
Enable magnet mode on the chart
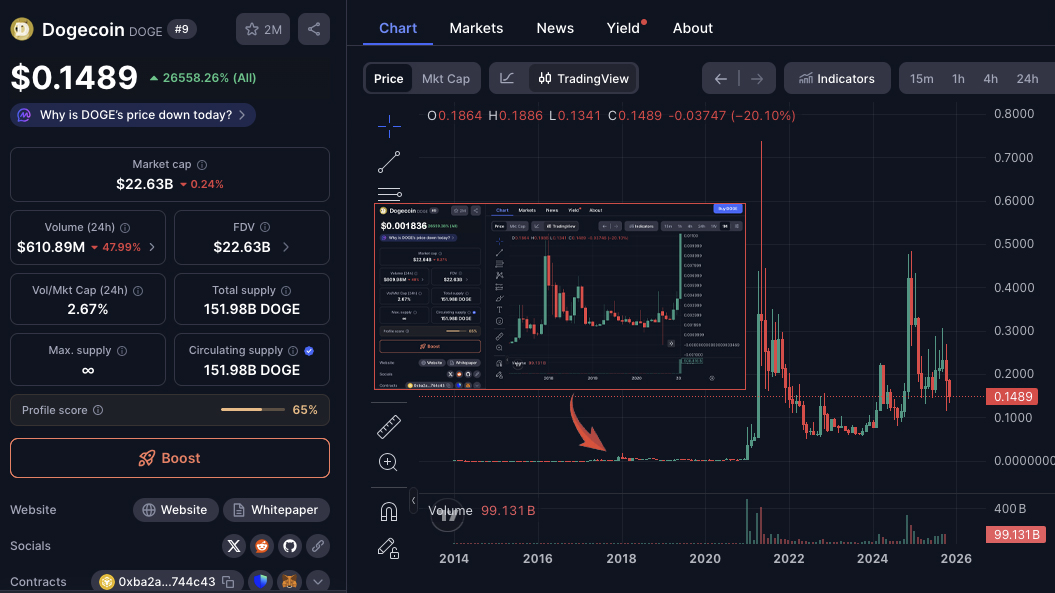pos(388,511)
